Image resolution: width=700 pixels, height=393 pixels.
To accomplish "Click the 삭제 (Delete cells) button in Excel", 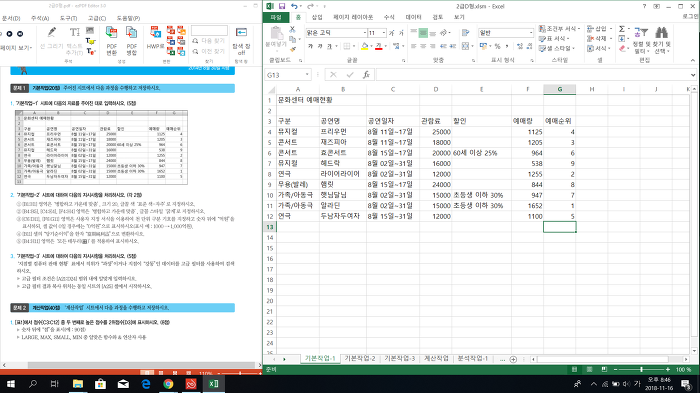I will point(599,38).
